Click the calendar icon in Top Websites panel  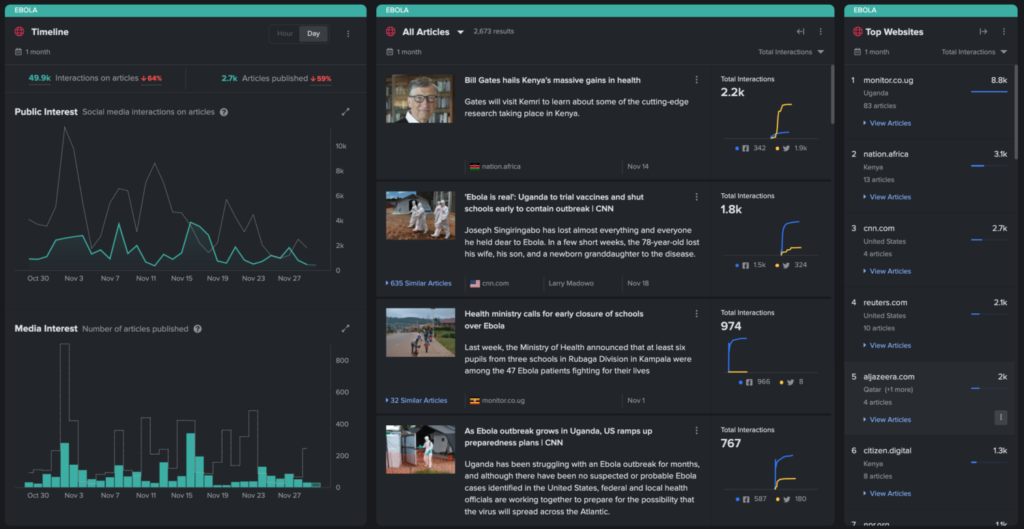coord(857,52)
